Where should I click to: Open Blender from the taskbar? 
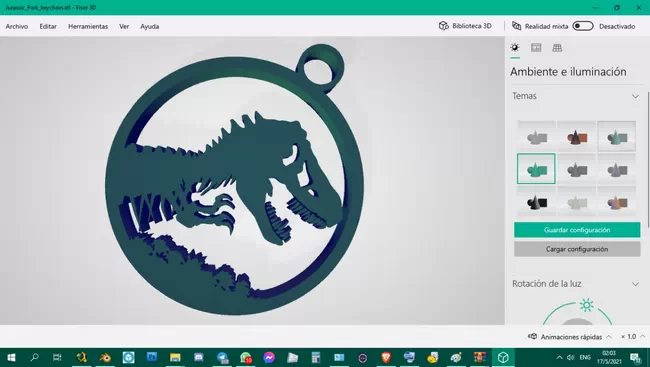click(x=105, y=357)
